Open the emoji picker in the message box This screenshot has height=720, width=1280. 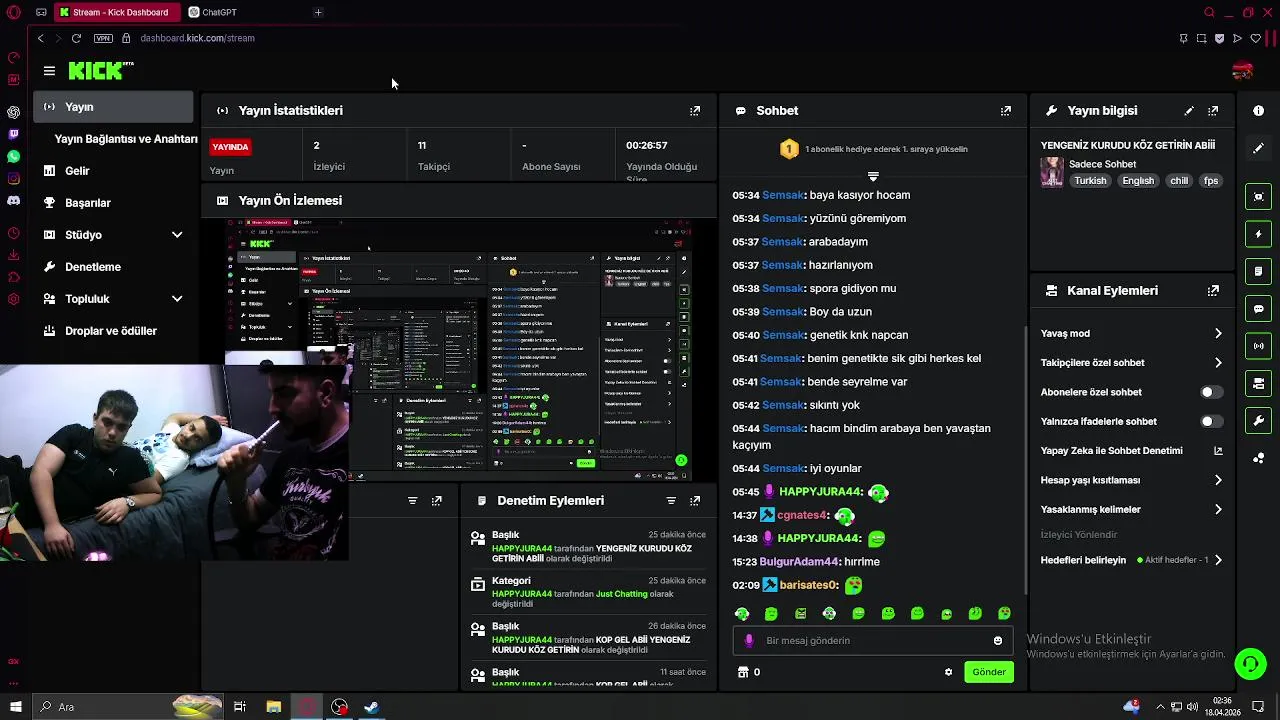[x=998, y=641]
